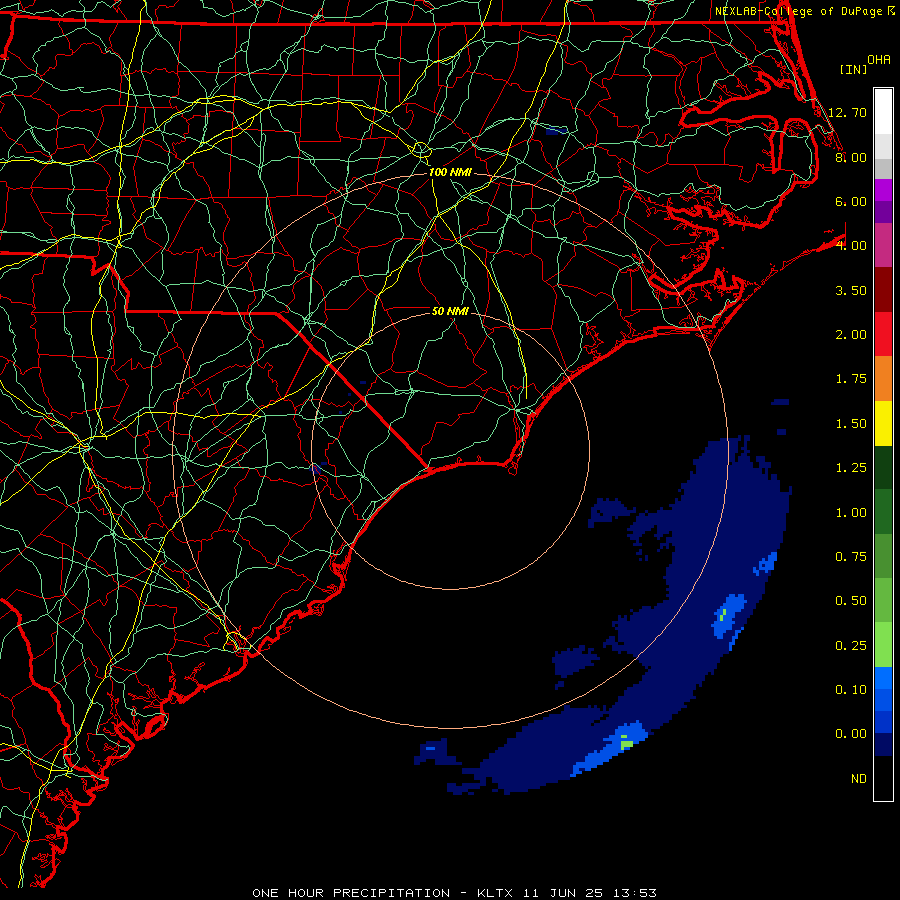Click the yellow 1.50 inch legend swatch

(883, 423)
